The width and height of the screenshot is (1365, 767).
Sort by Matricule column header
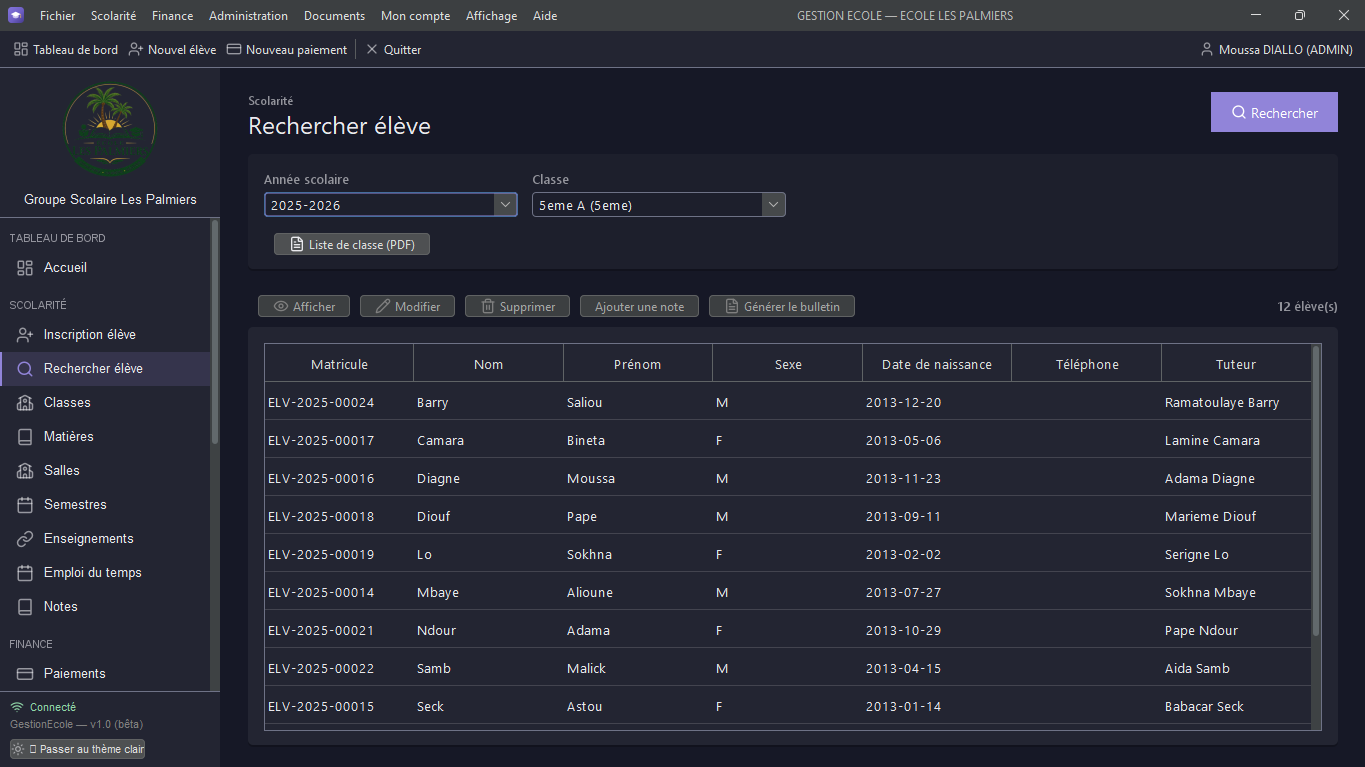tap(339, 364)
